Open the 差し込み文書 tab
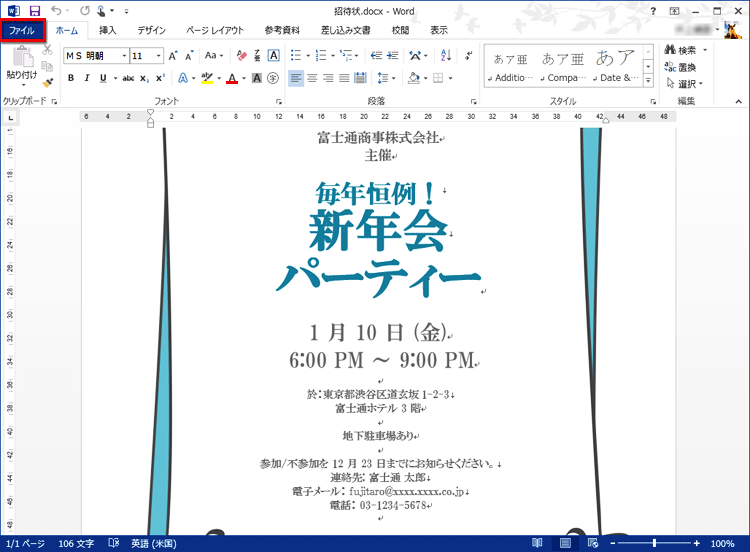The width and height of the screenshot is (750, 552). (345, 31)
